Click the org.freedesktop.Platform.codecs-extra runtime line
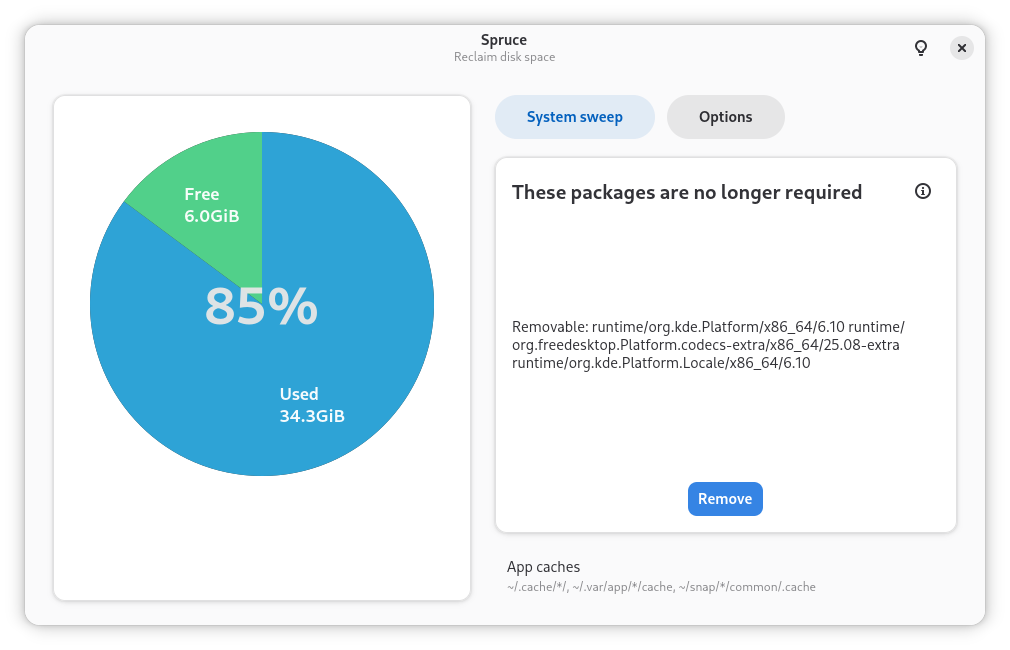The image size is (1010, 650). point(705,345)
